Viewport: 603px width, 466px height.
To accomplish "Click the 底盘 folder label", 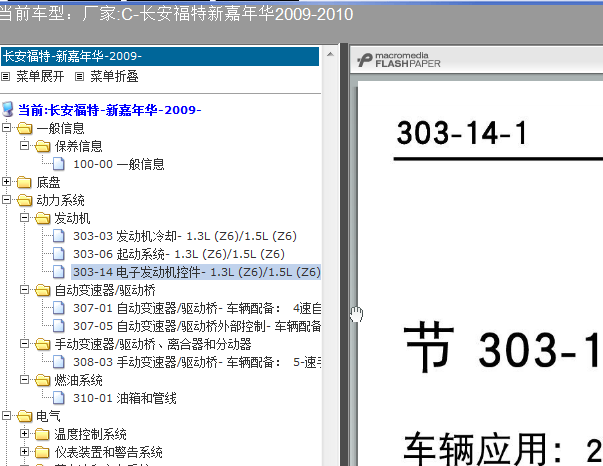I will 48,182.
